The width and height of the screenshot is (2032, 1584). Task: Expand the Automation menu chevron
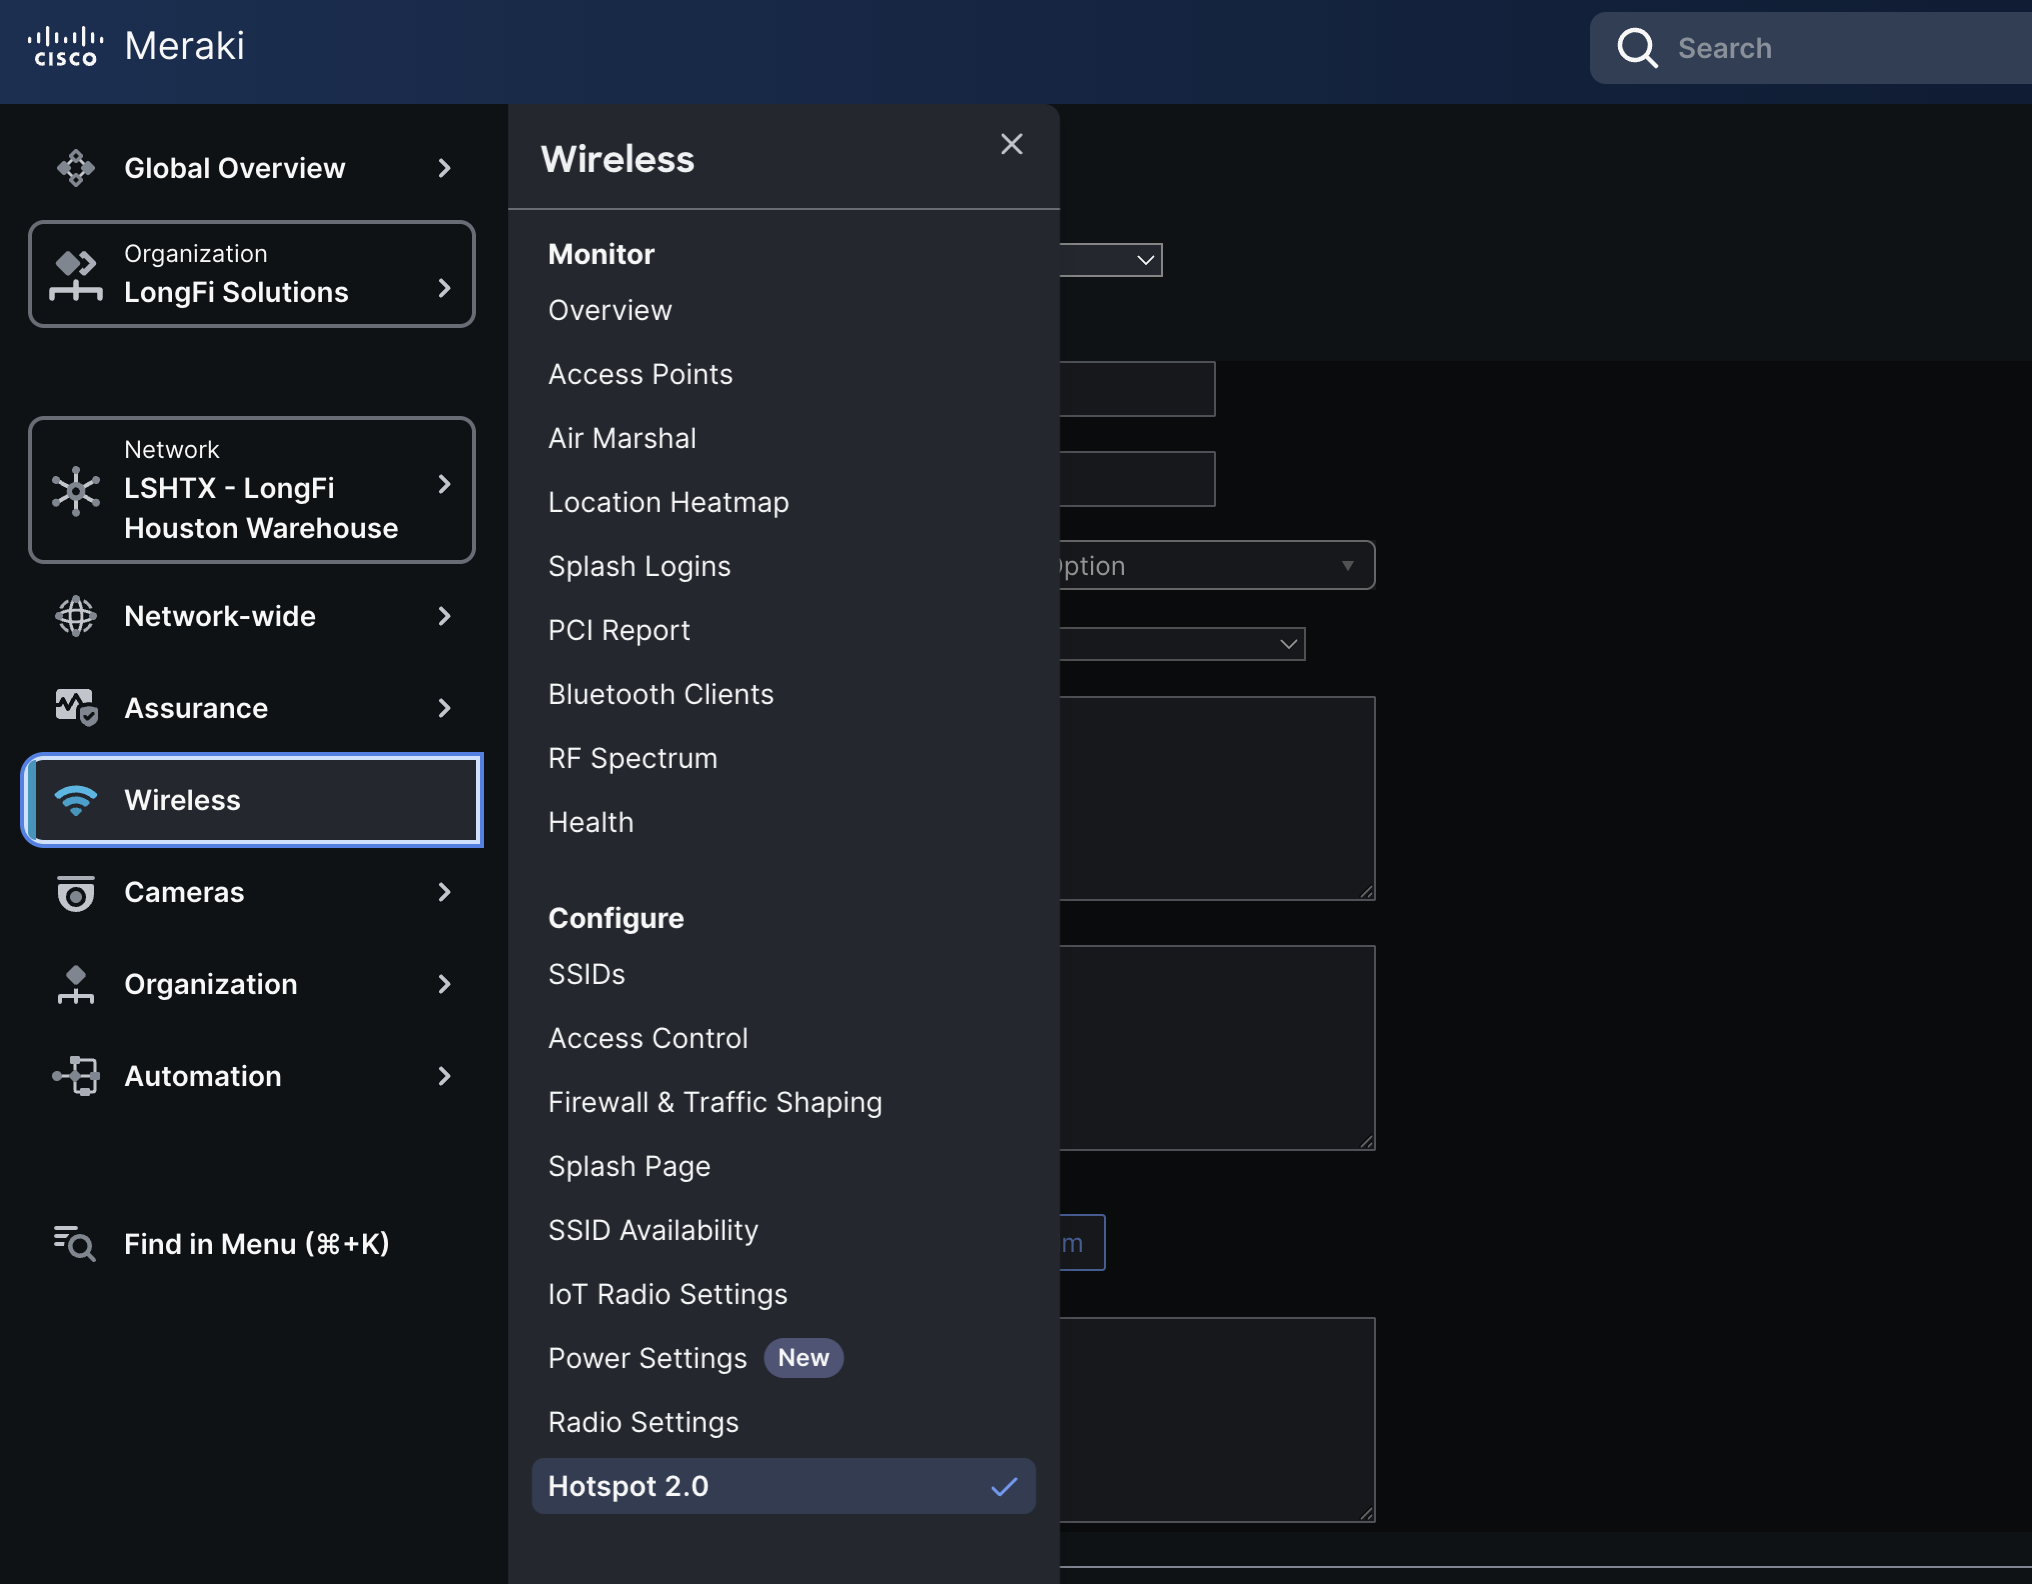[445, 1076]
